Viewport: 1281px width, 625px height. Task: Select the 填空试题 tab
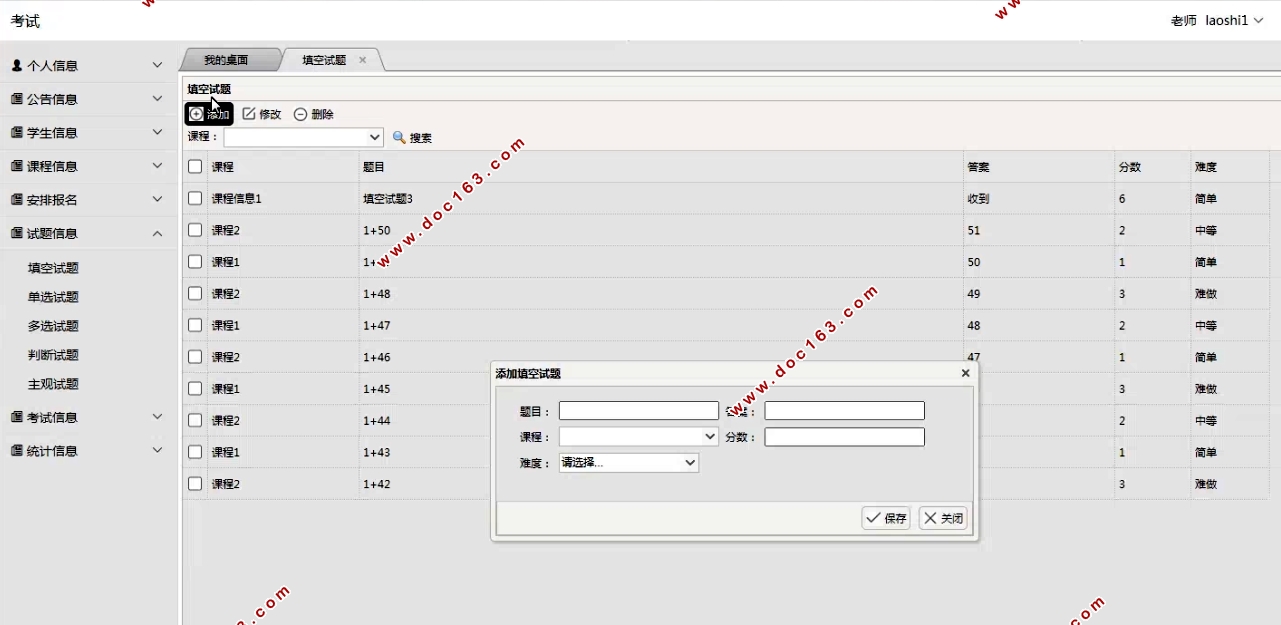(324, 60)
